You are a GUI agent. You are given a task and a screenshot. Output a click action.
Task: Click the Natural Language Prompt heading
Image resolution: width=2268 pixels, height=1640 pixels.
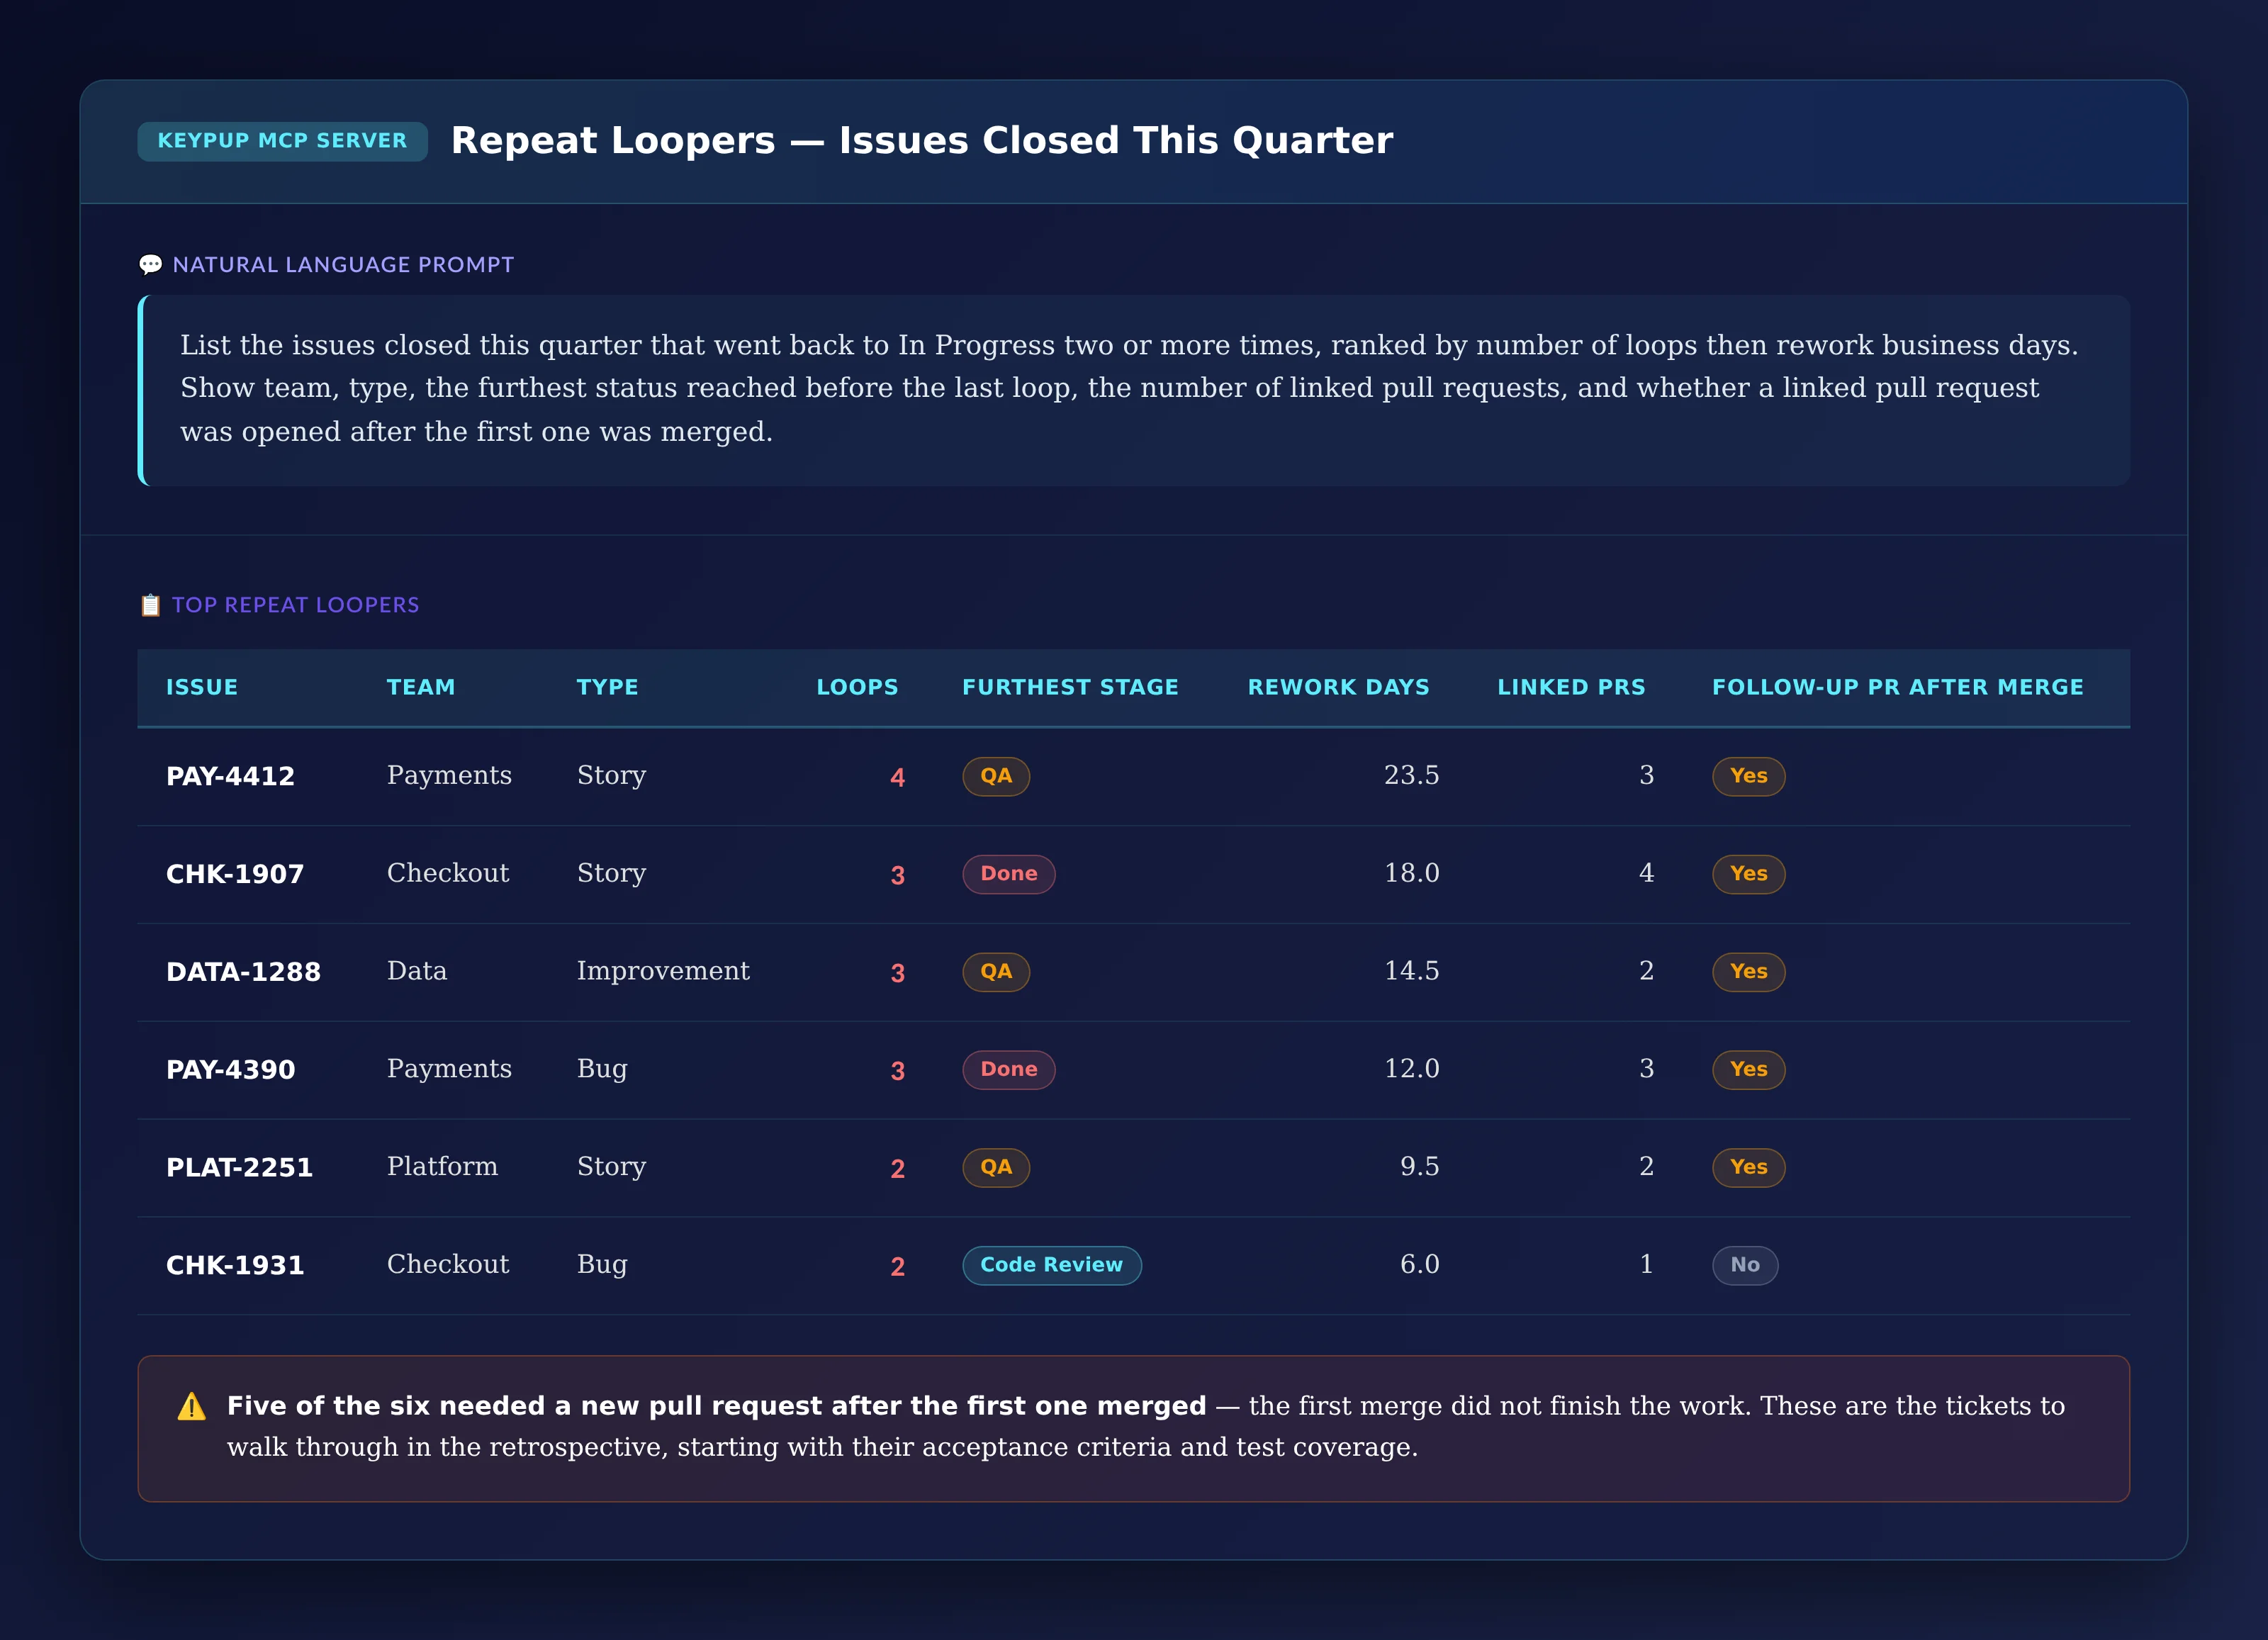[343, 265]
